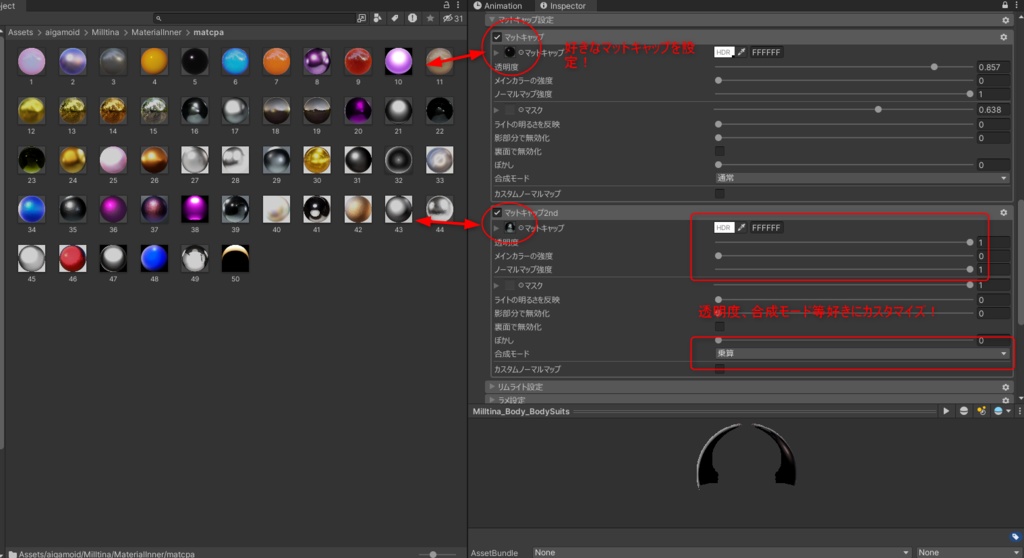Image resolution: width=1024 pixels, height=558 pixels.
Task: Click 透明度 value field showing 0.857
Action: click(993, 67)
